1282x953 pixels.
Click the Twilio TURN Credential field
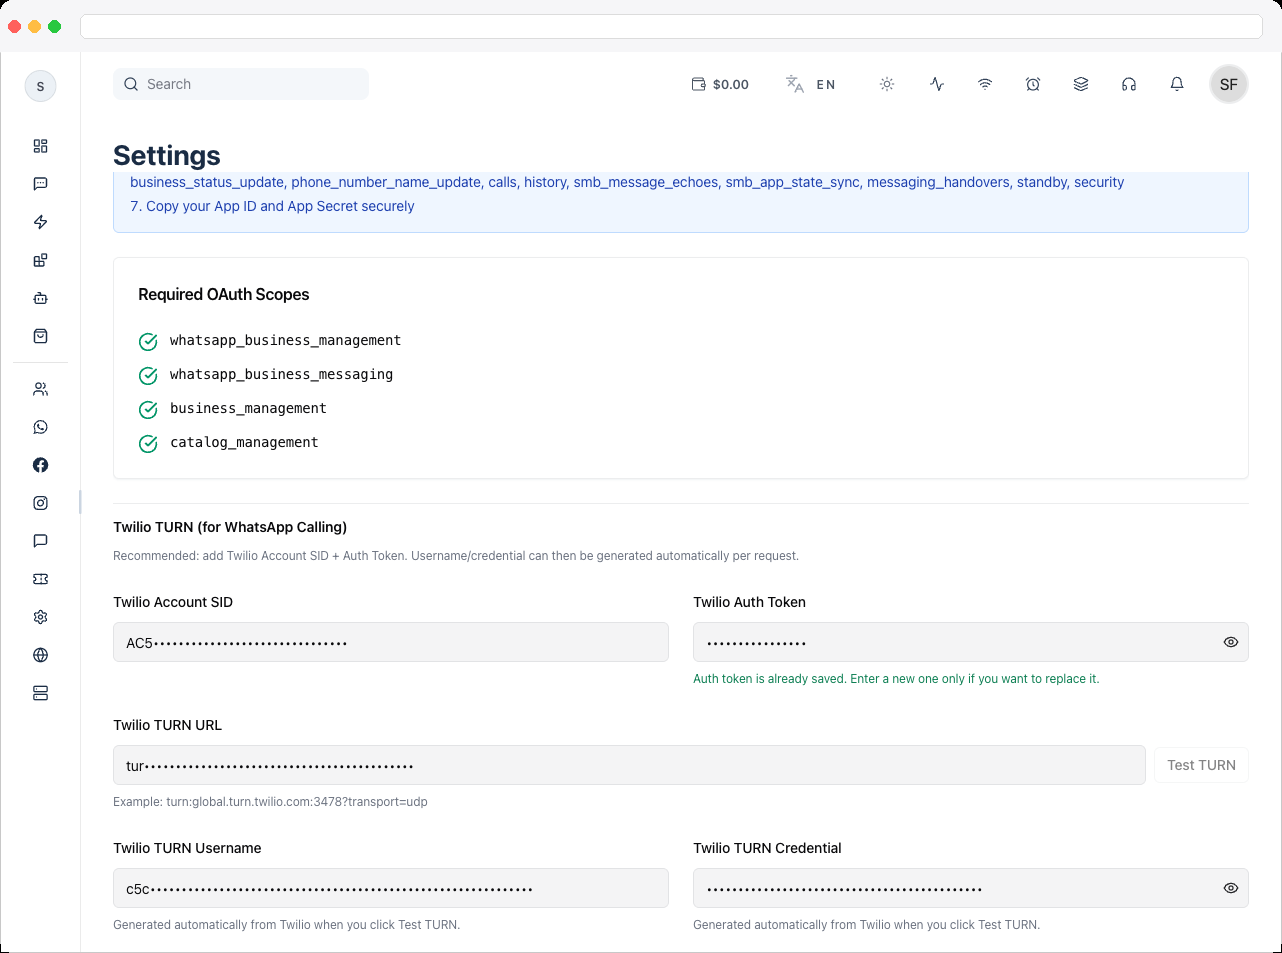(971, 888)
